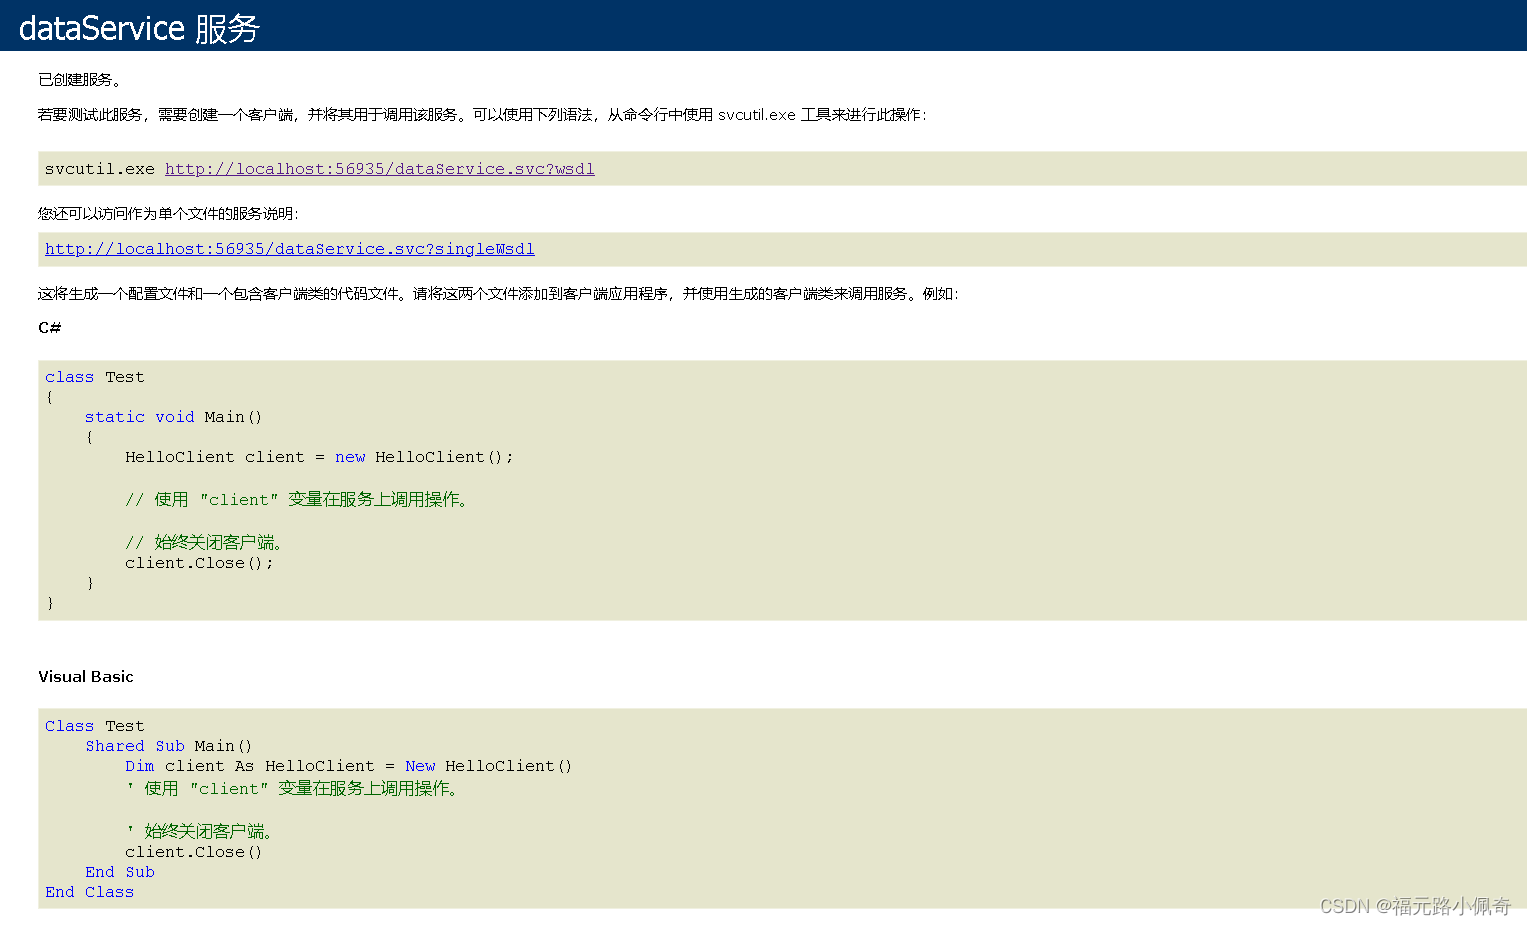The image size is (1527, 925).
Task: Click the "End Sub" line
Action: pos(119,872)
